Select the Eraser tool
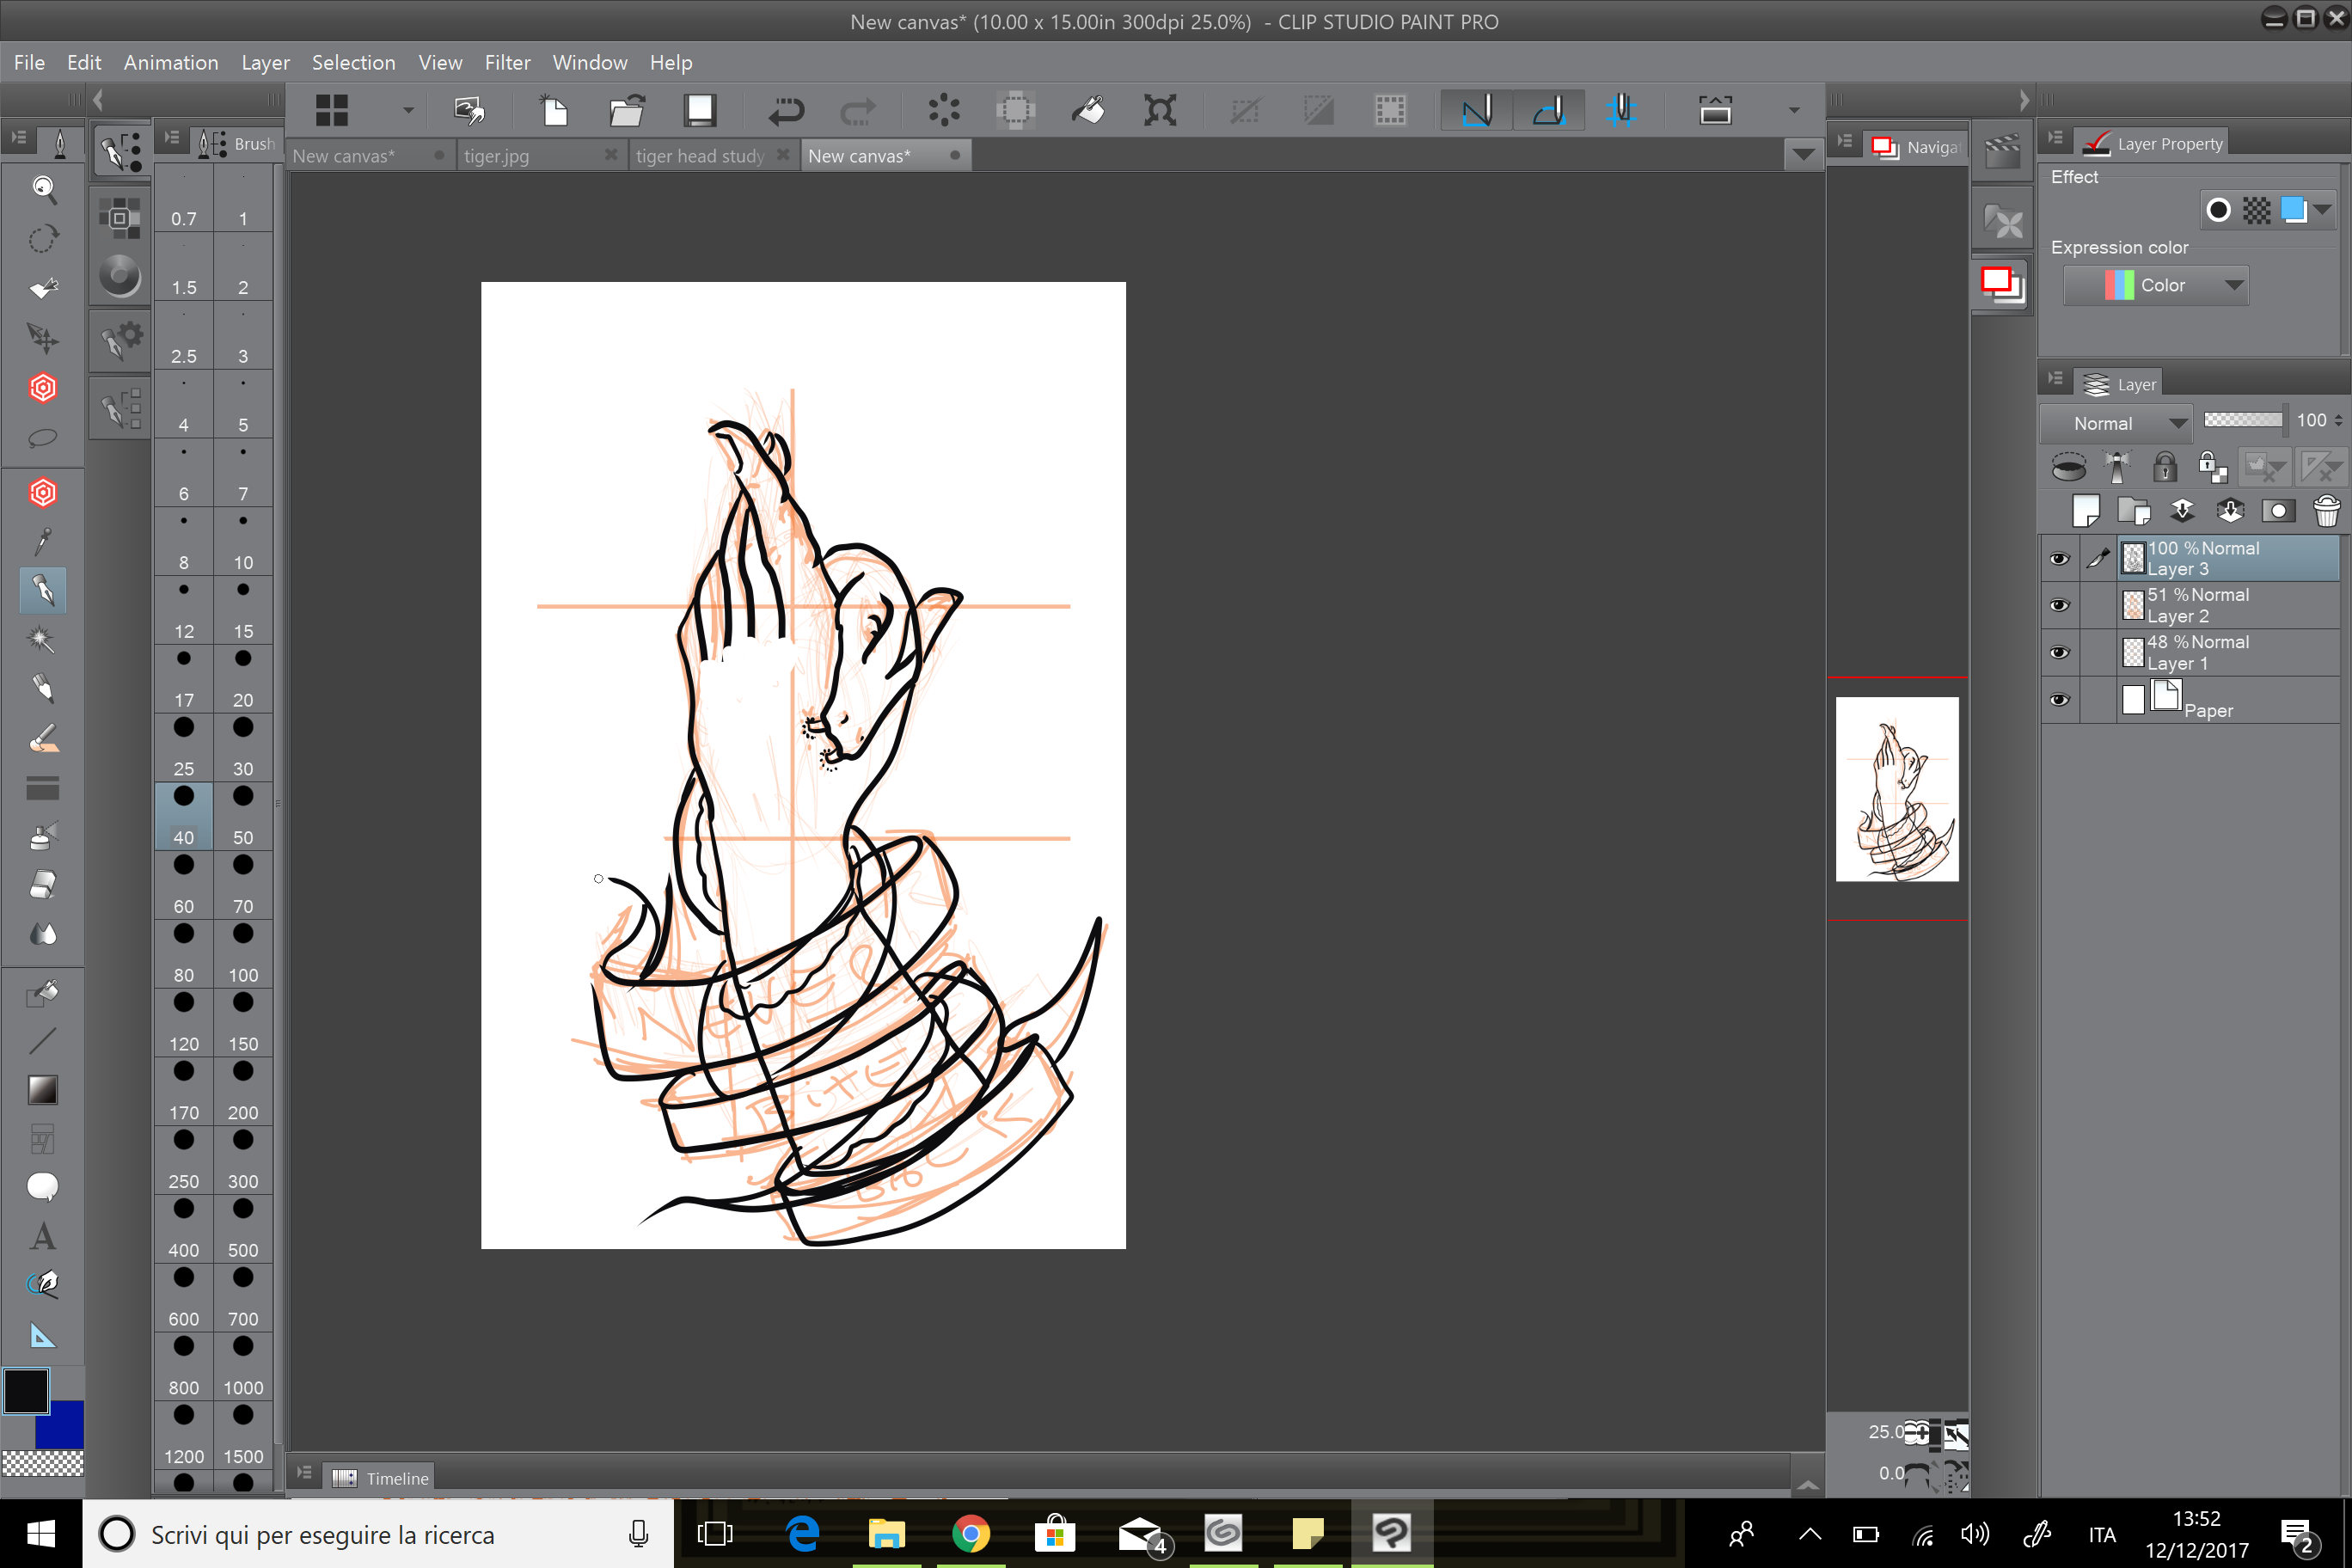The height and width of the screenshot is (1568, 2352). coord(43,884)
